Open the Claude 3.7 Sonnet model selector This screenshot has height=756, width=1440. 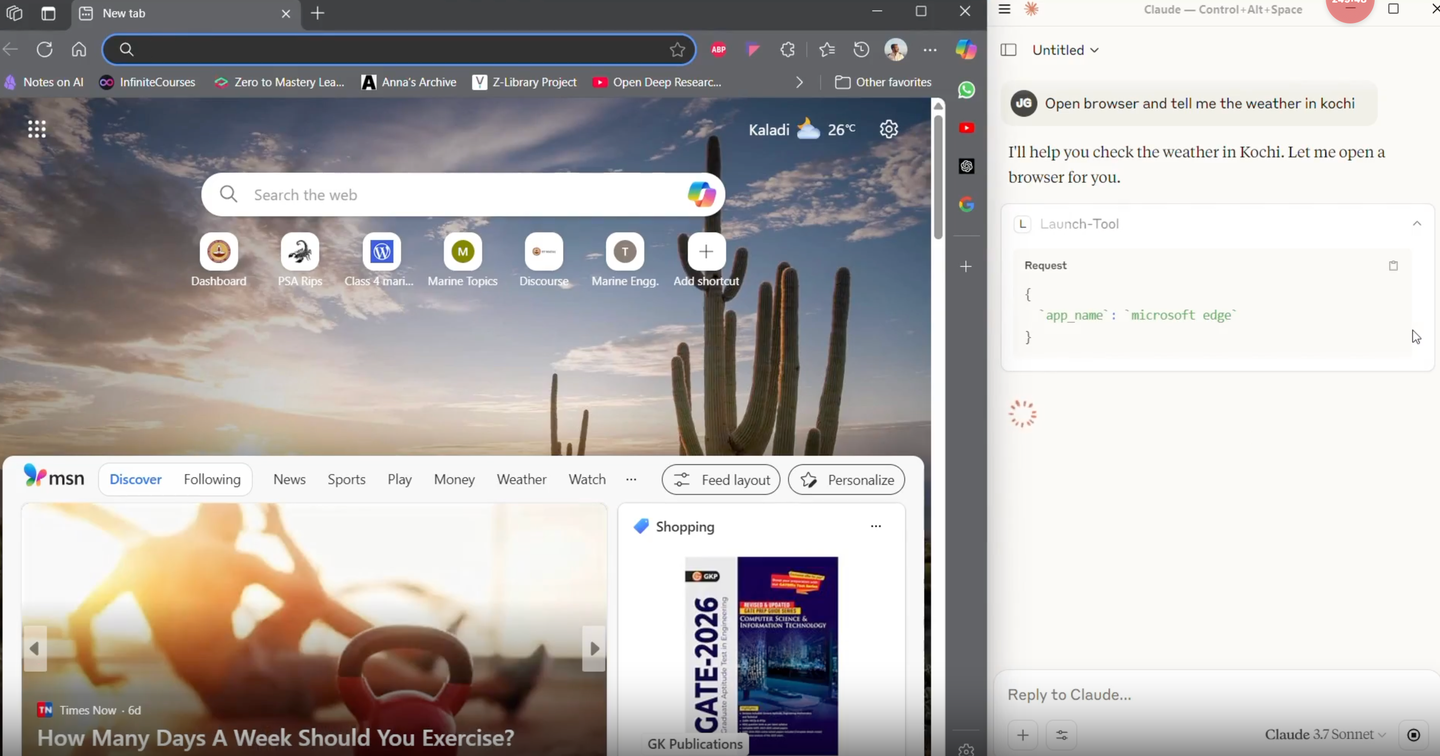tap(1326, 735)
